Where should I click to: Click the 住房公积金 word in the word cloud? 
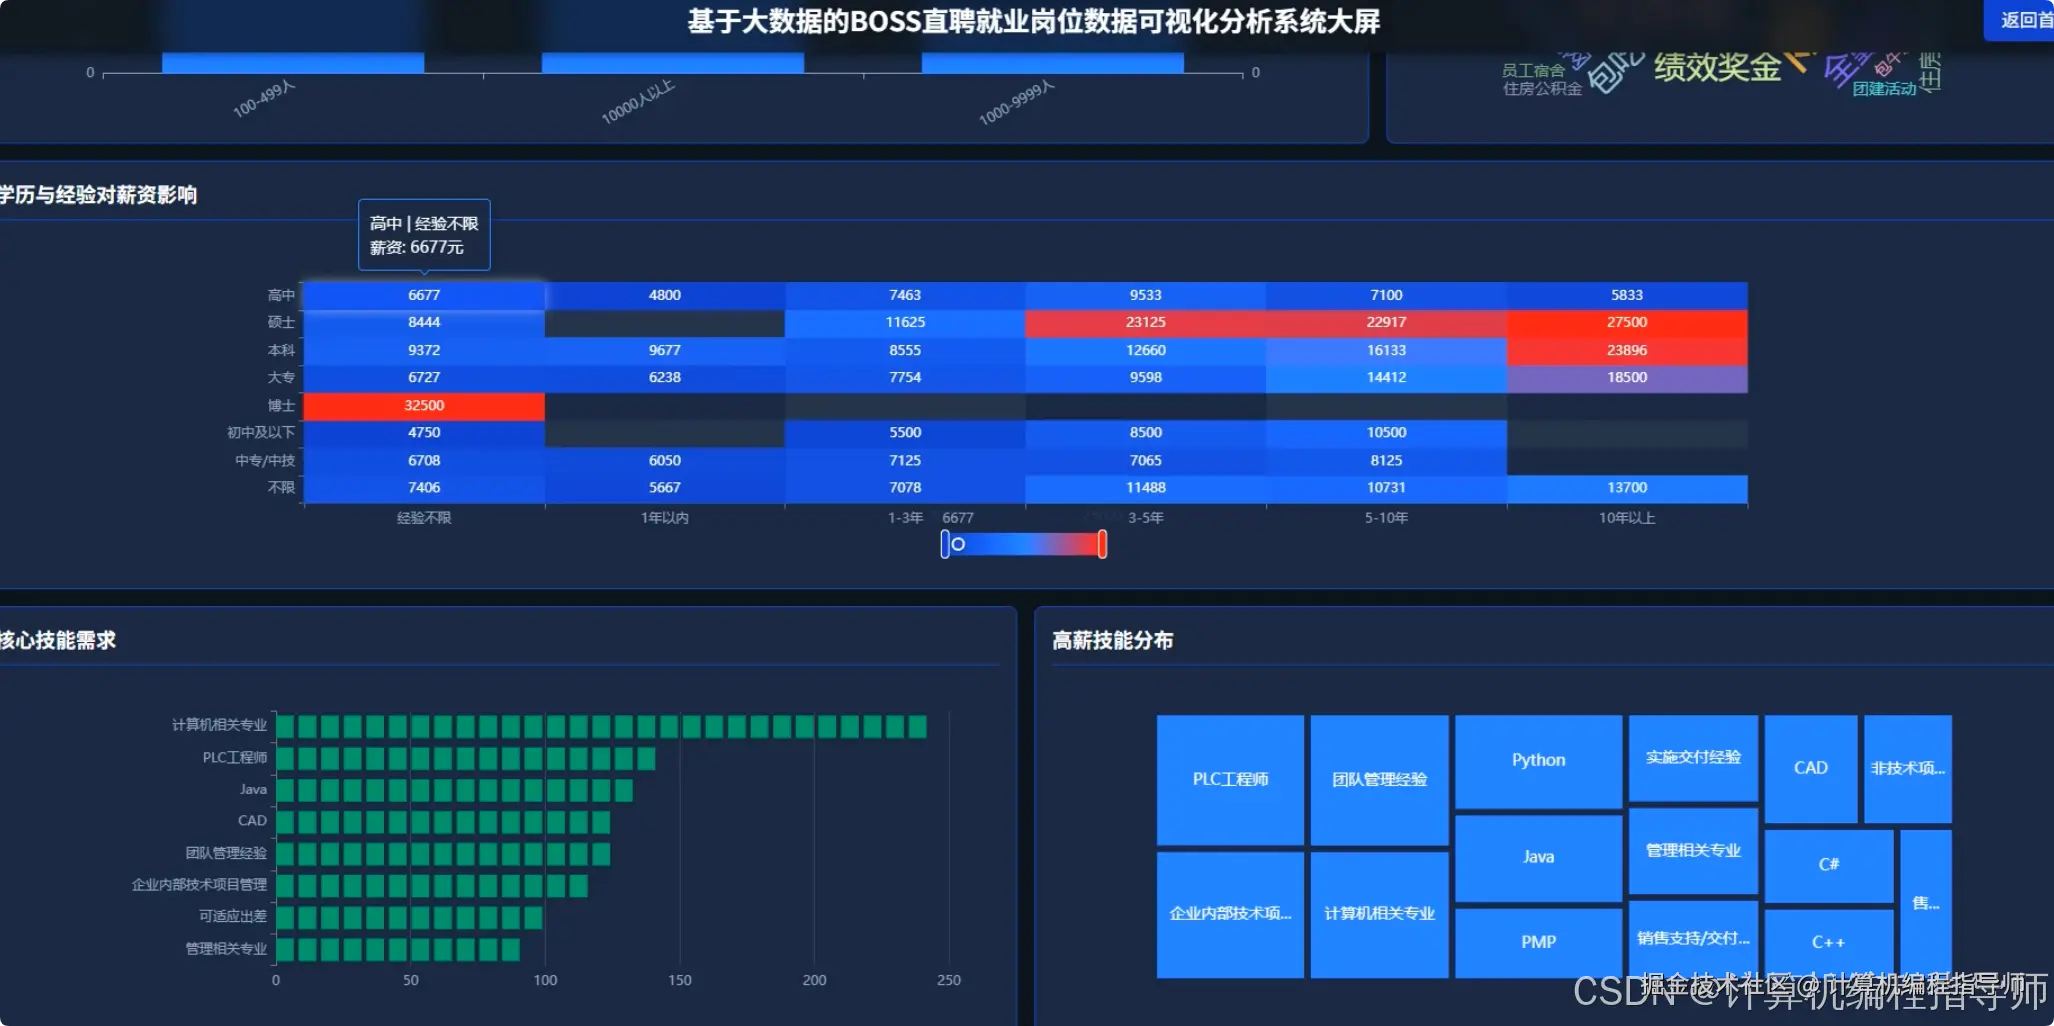pos(1542,89)
